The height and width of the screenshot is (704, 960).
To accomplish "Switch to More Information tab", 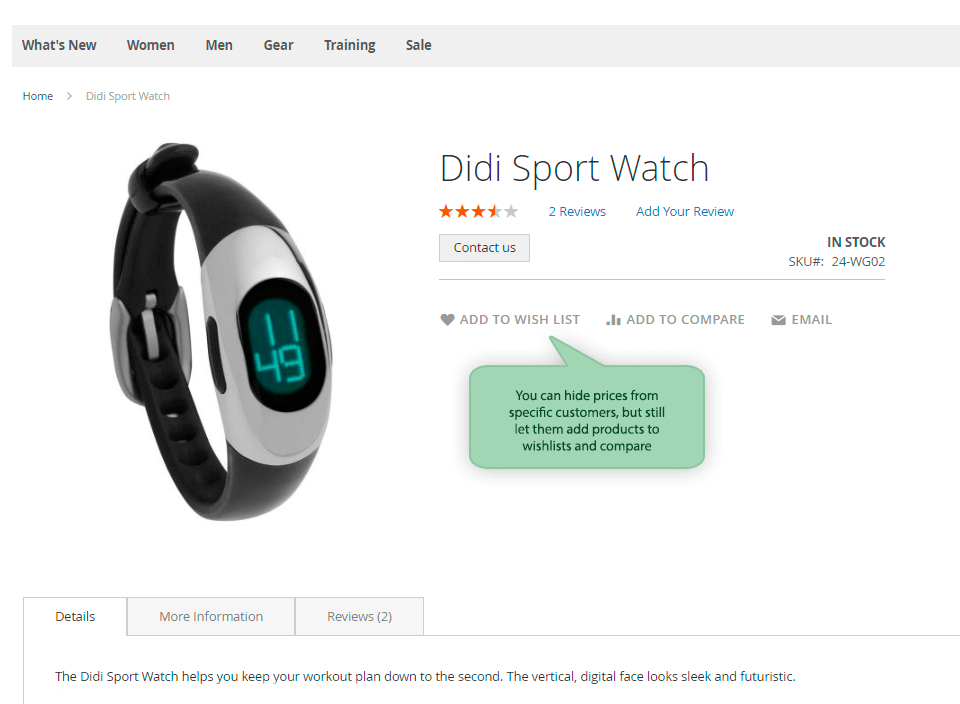I will pos(211,616).
